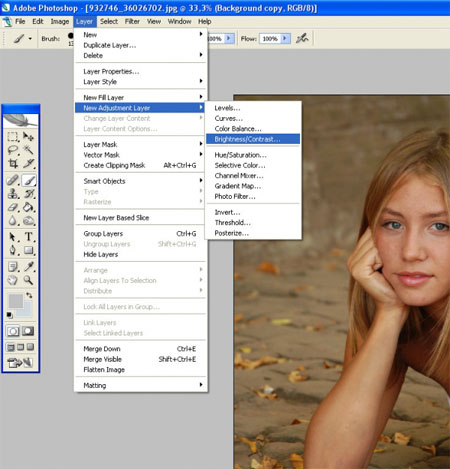Switch to Standard Mode editing
This screenshot has height=469, width=450.
(13, 331)
